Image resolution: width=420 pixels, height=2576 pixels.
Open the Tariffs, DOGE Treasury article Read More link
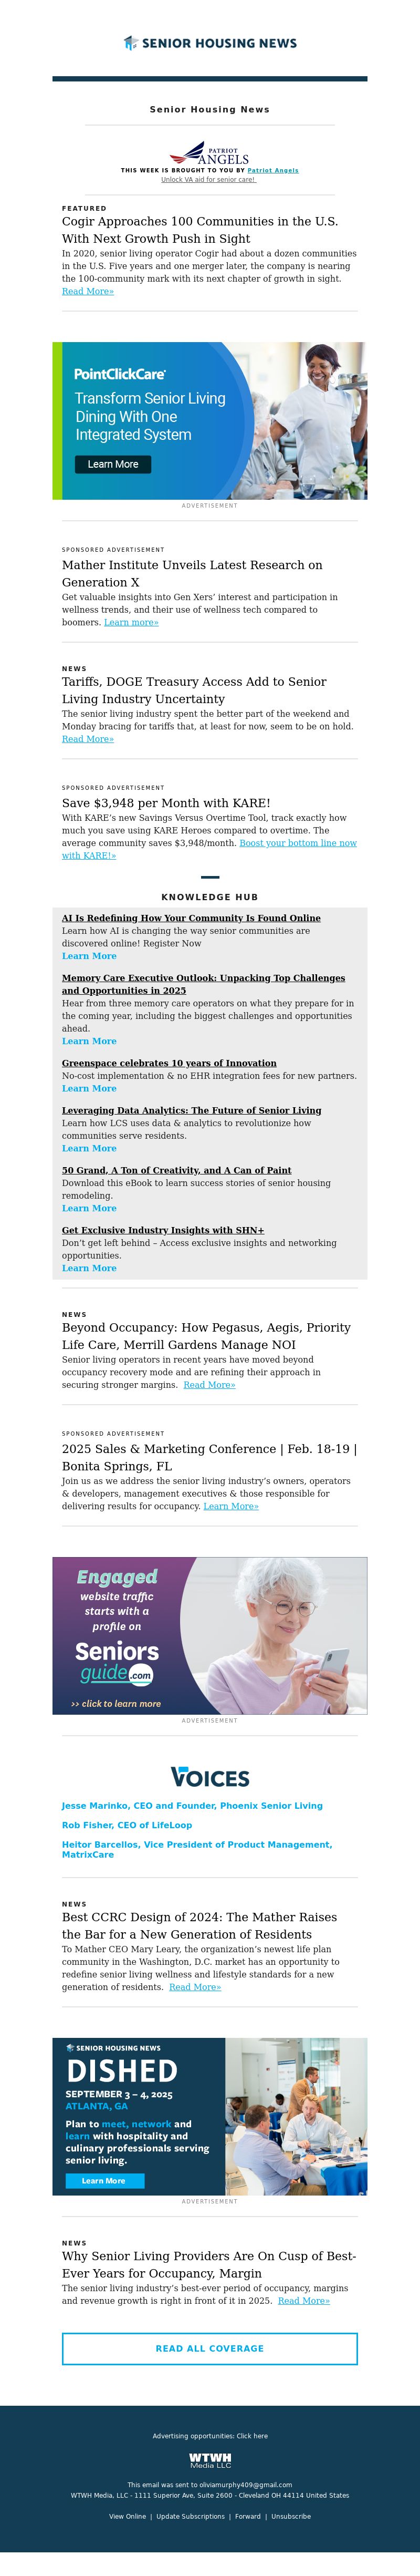click(88, 739)
